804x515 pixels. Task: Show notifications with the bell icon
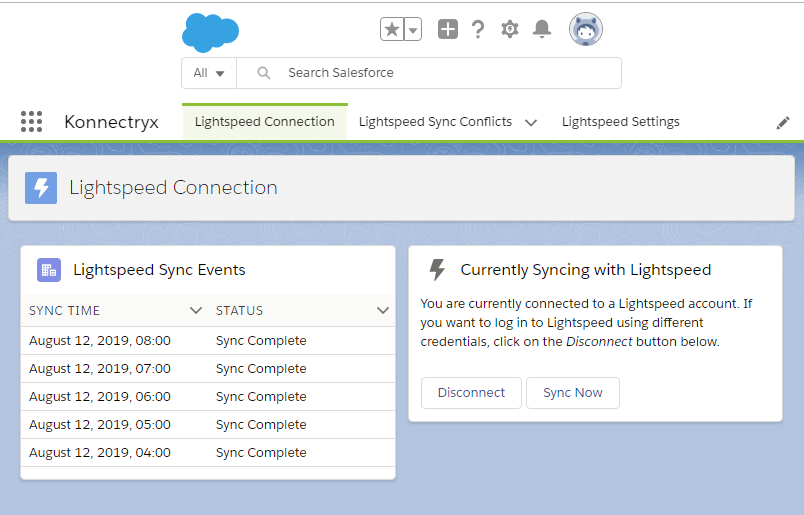(542, 30)
